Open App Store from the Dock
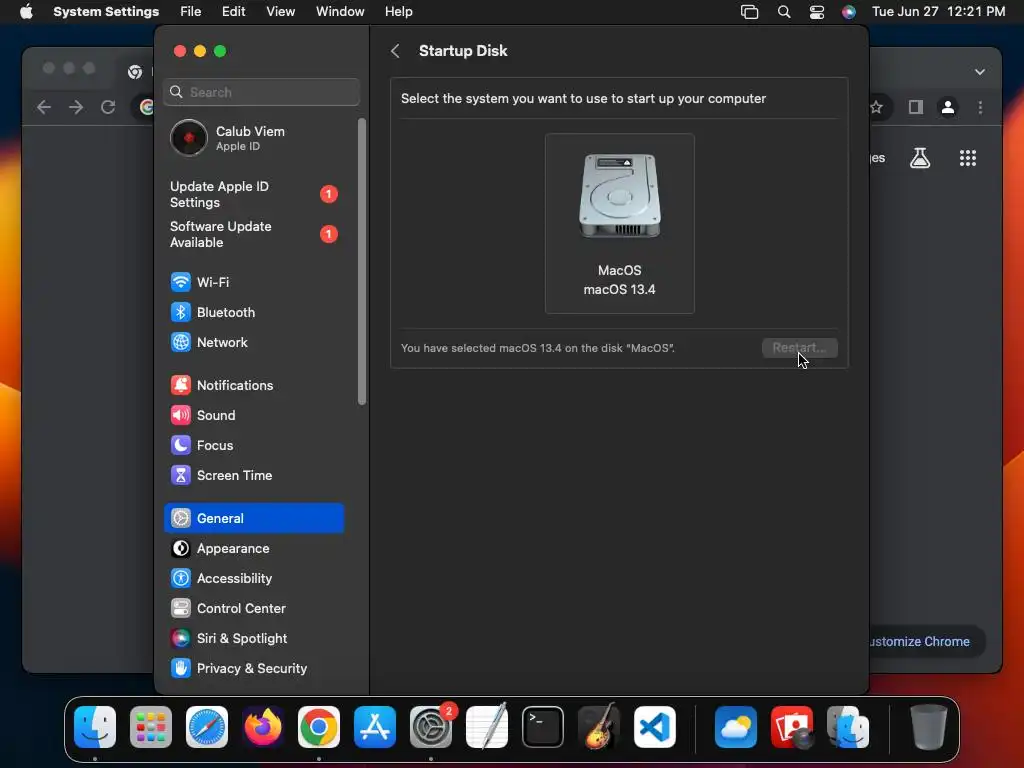 (x=375, y=727)
